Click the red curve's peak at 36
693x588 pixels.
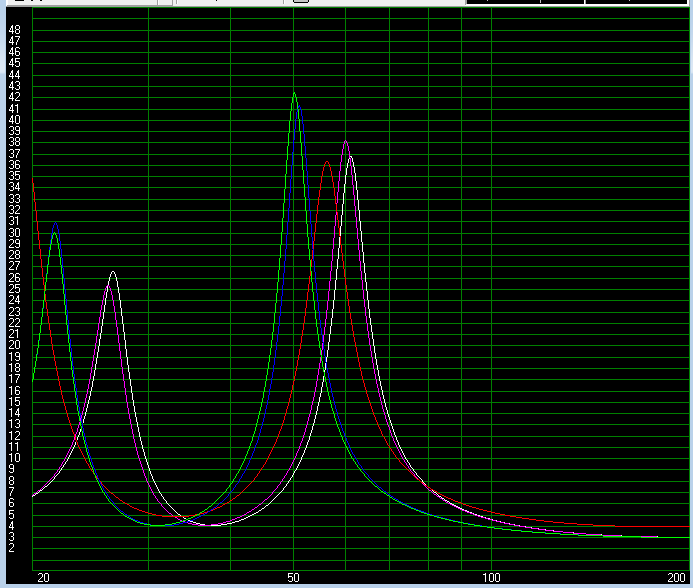[327, 162]
